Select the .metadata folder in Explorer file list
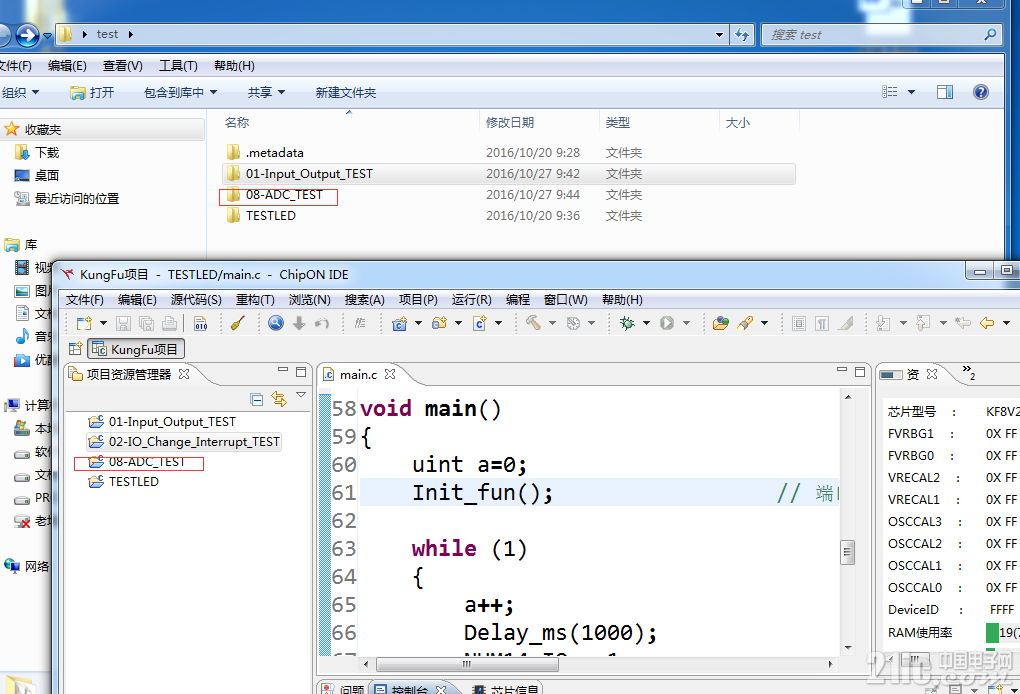Screen dimensions: 1020x694 point(265,153)
